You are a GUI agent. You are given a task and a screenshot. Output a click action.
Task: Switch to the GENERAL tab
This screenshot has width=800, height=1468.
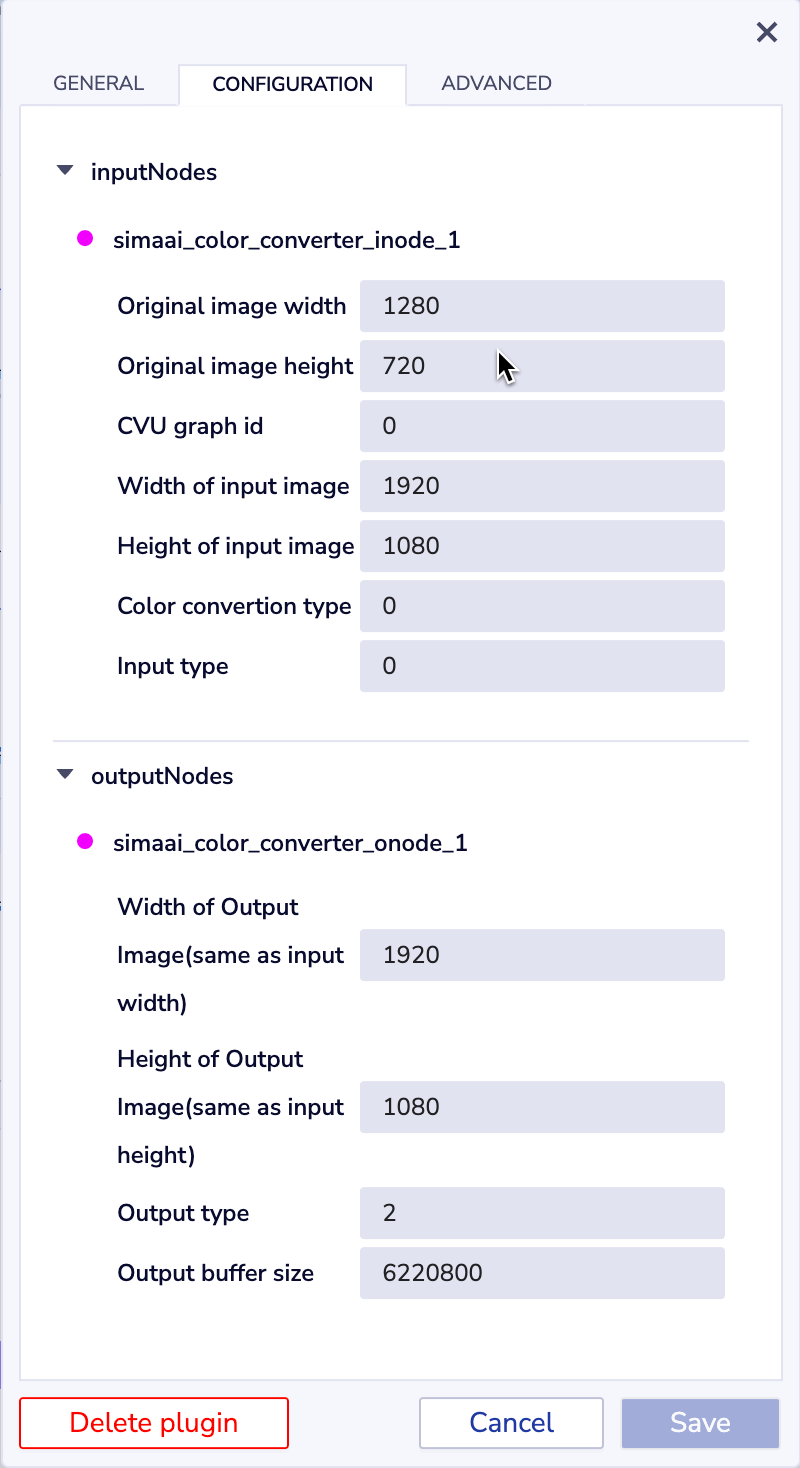pyautogui.click(x=99, y=84)
